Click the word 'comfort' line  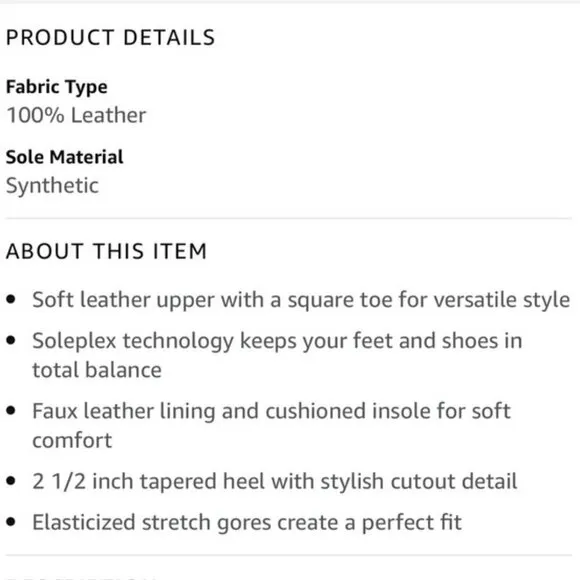(72, 441)
